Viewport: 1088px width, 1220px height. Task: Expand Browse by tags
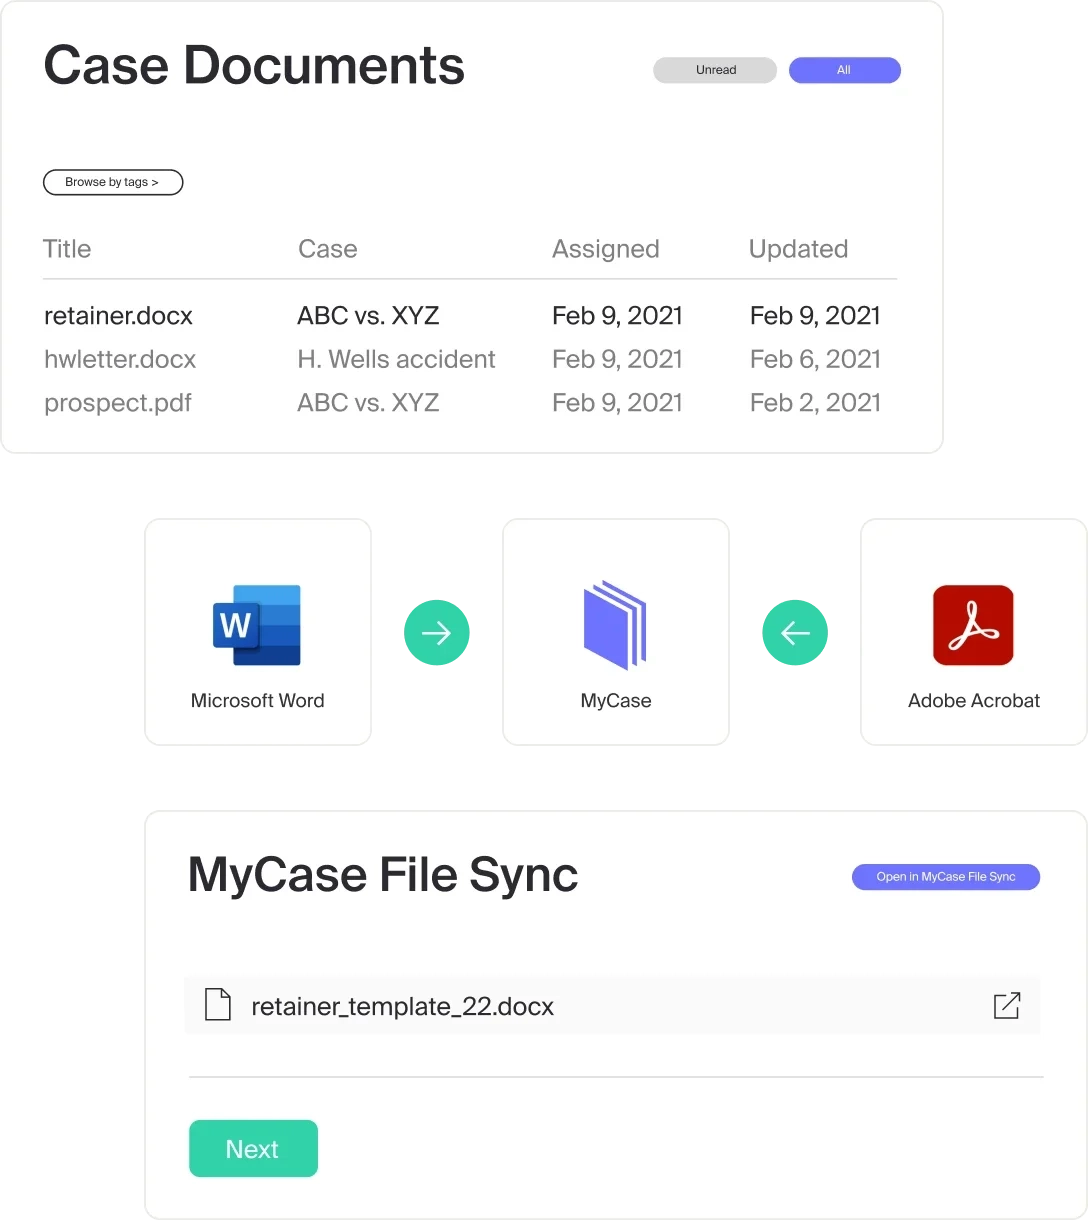pos(112,182)
